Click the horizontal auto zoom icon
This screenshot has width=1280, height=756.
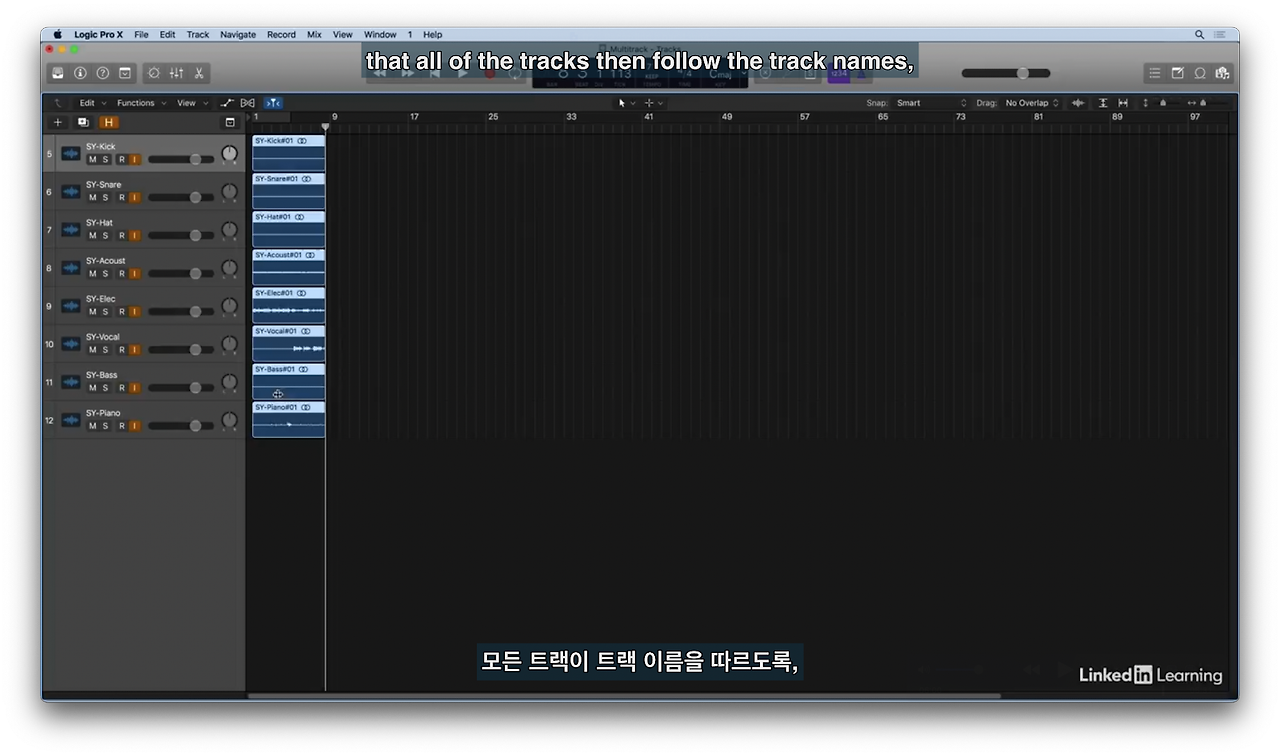coord(1123,103)
